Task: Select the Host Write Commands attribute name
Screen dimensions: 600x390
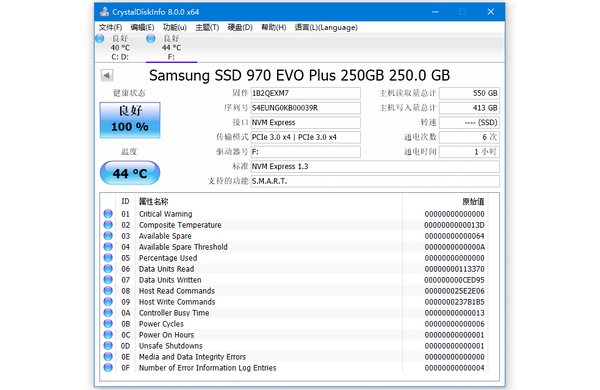Action: tap(177, 302)
